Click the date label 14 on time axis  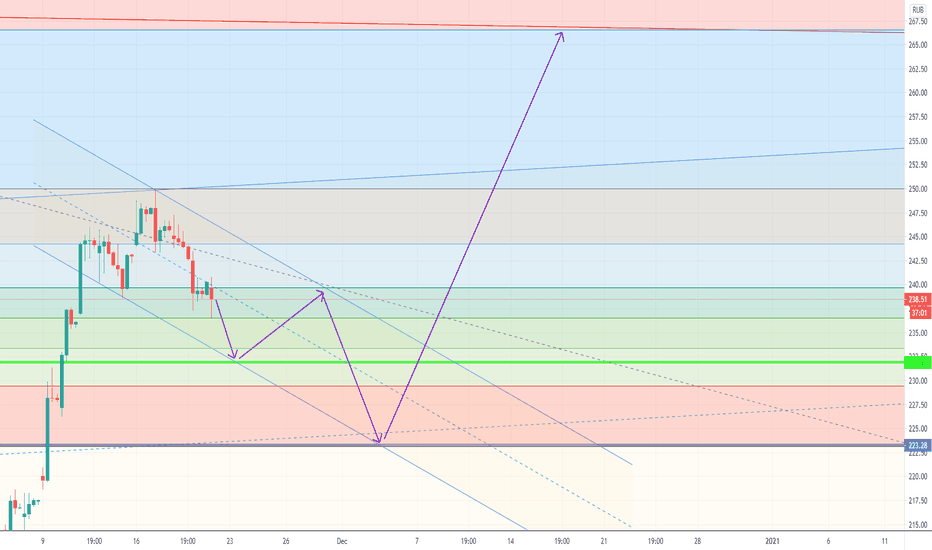coord(511,541)
